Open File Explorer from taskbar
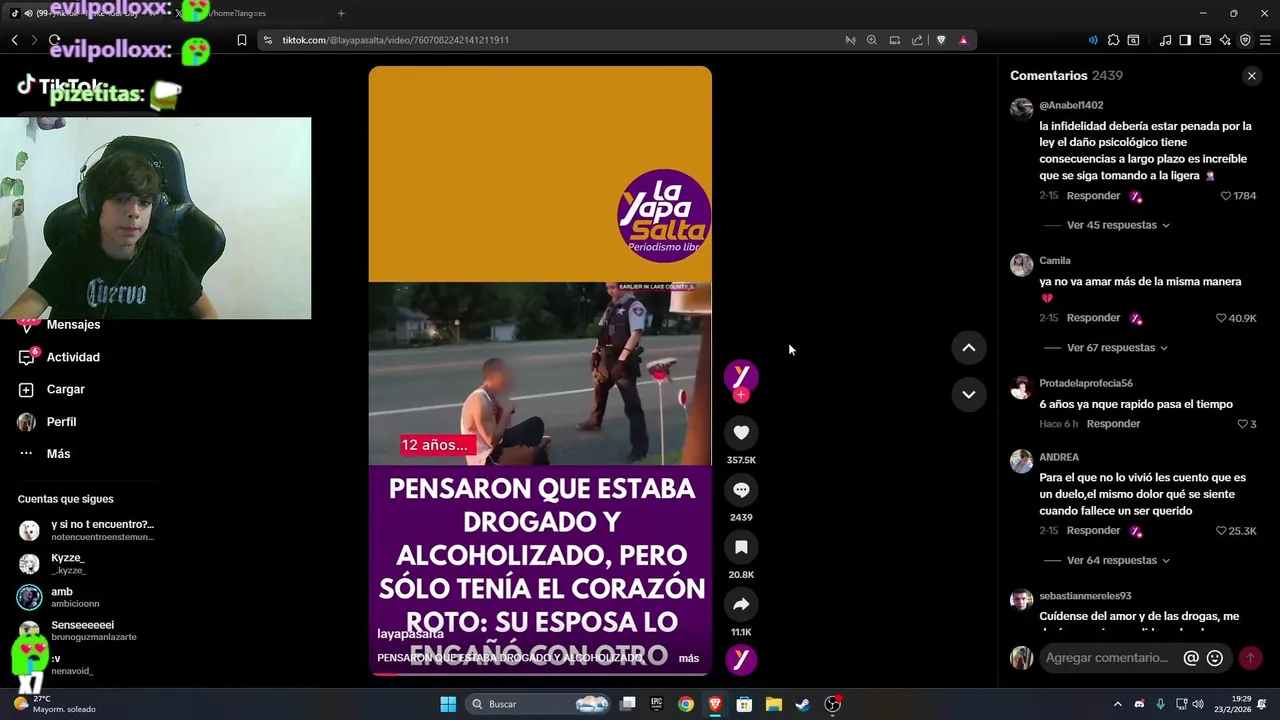Viewport: 1280px width, 720px height. tap(773, 704)
